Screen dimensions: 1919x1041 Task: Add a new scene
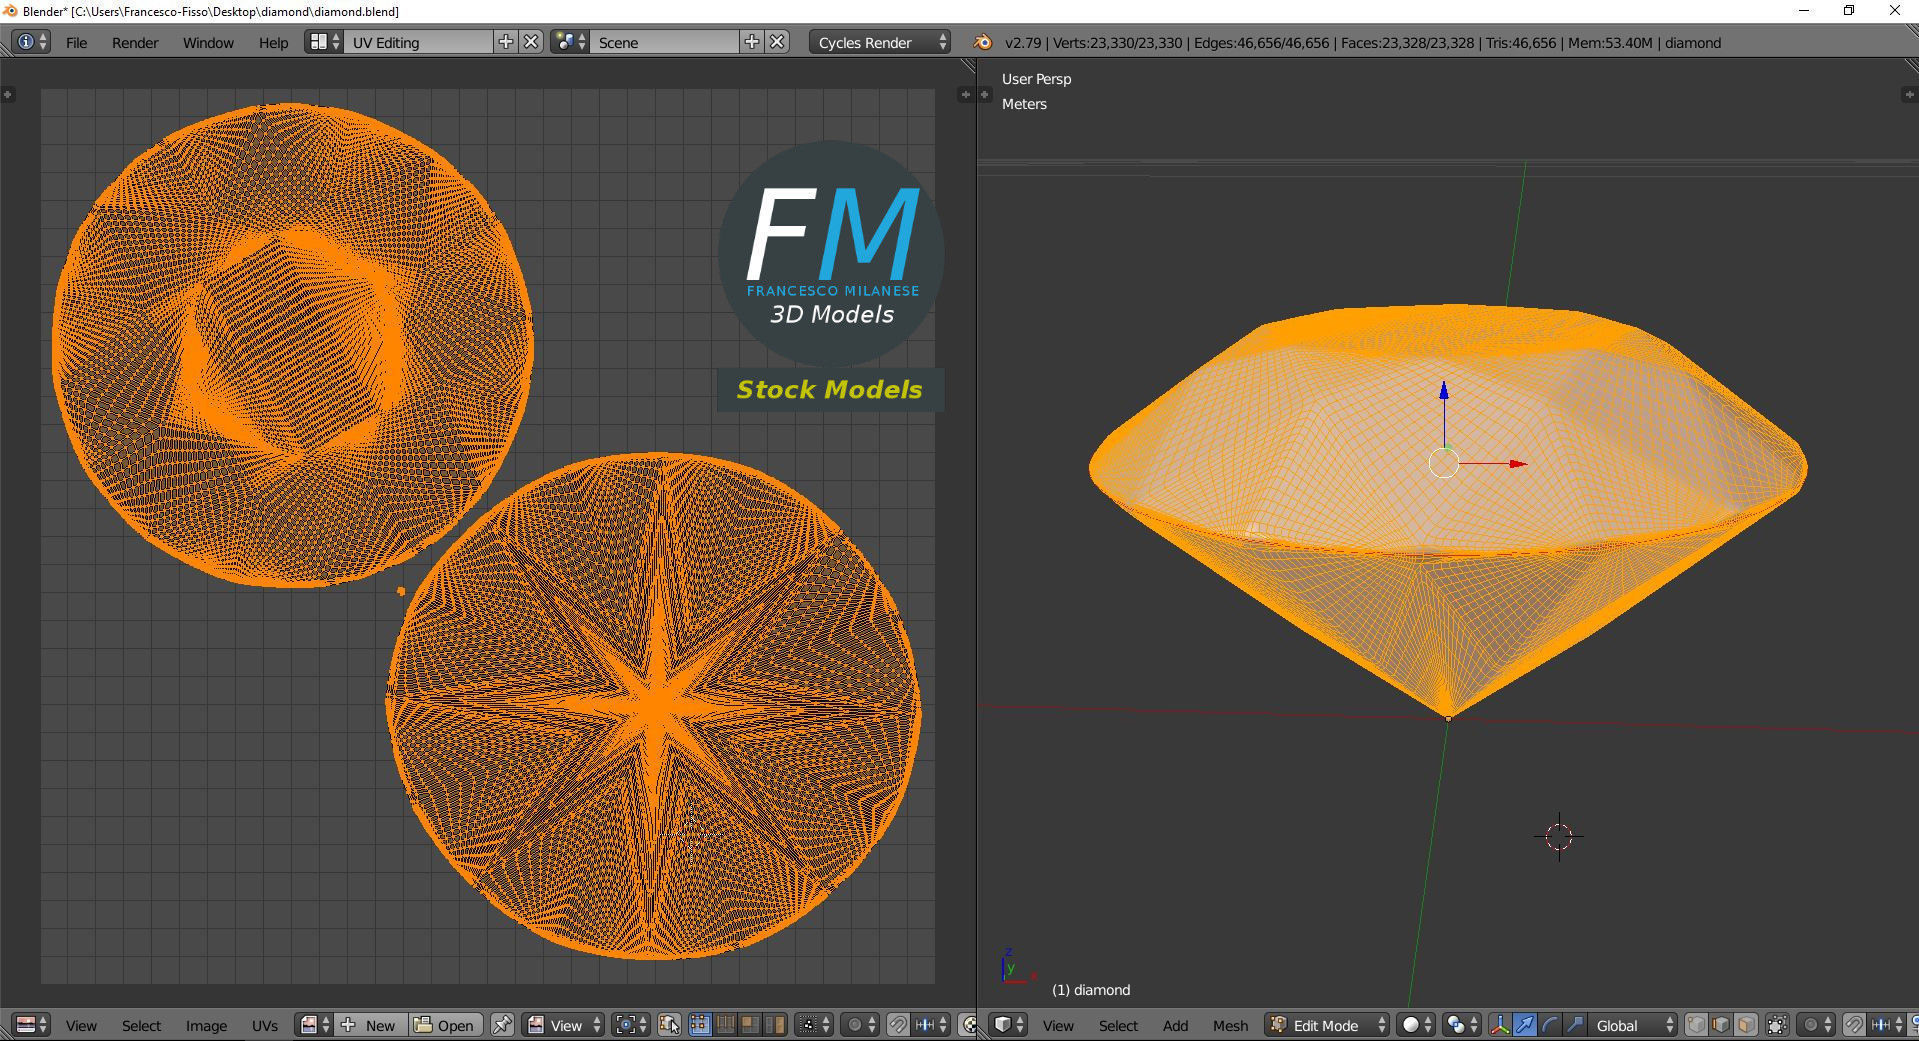point(752,42)
